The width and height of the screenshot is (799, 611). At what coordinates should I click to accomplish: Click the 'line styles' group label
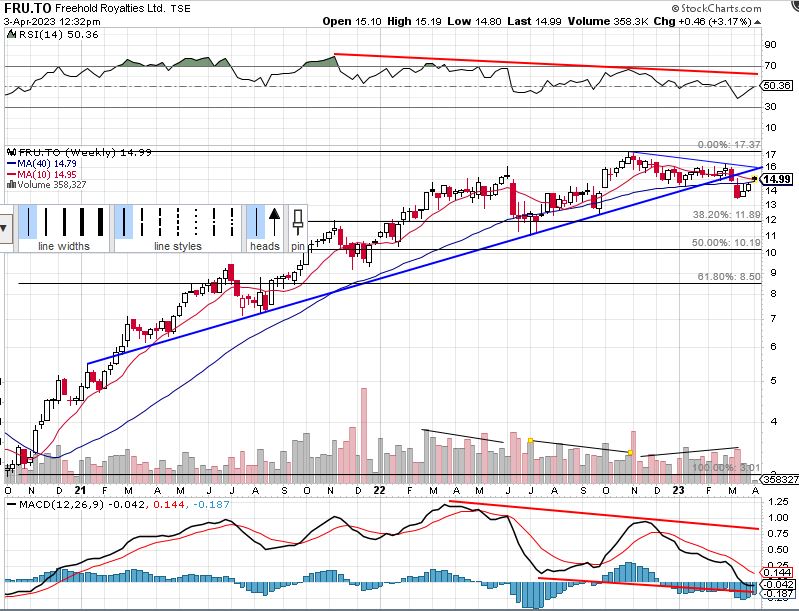(x=178, y=246)
